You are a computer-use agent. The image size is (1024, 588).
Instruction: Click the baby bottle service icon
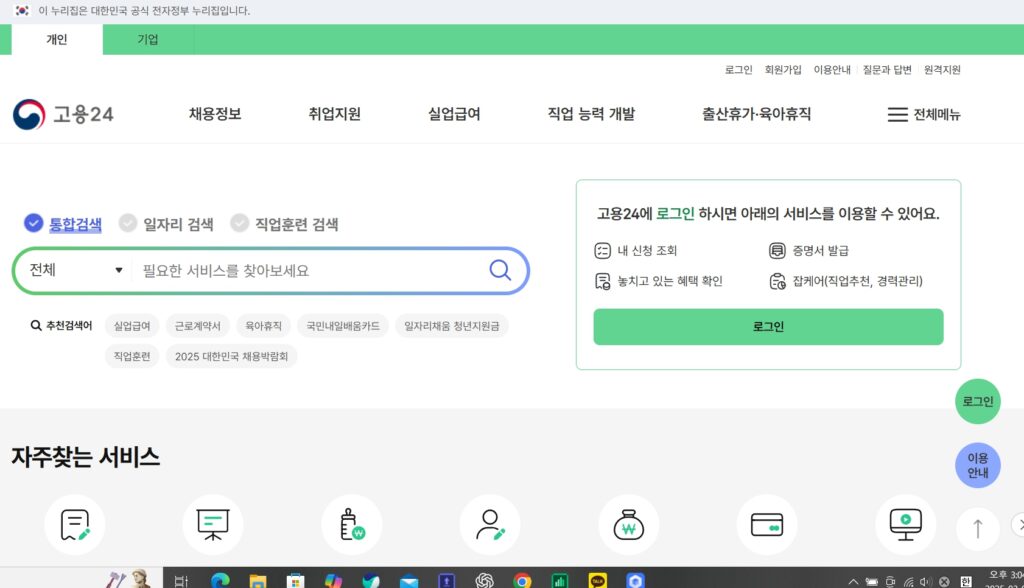(351, 525)
